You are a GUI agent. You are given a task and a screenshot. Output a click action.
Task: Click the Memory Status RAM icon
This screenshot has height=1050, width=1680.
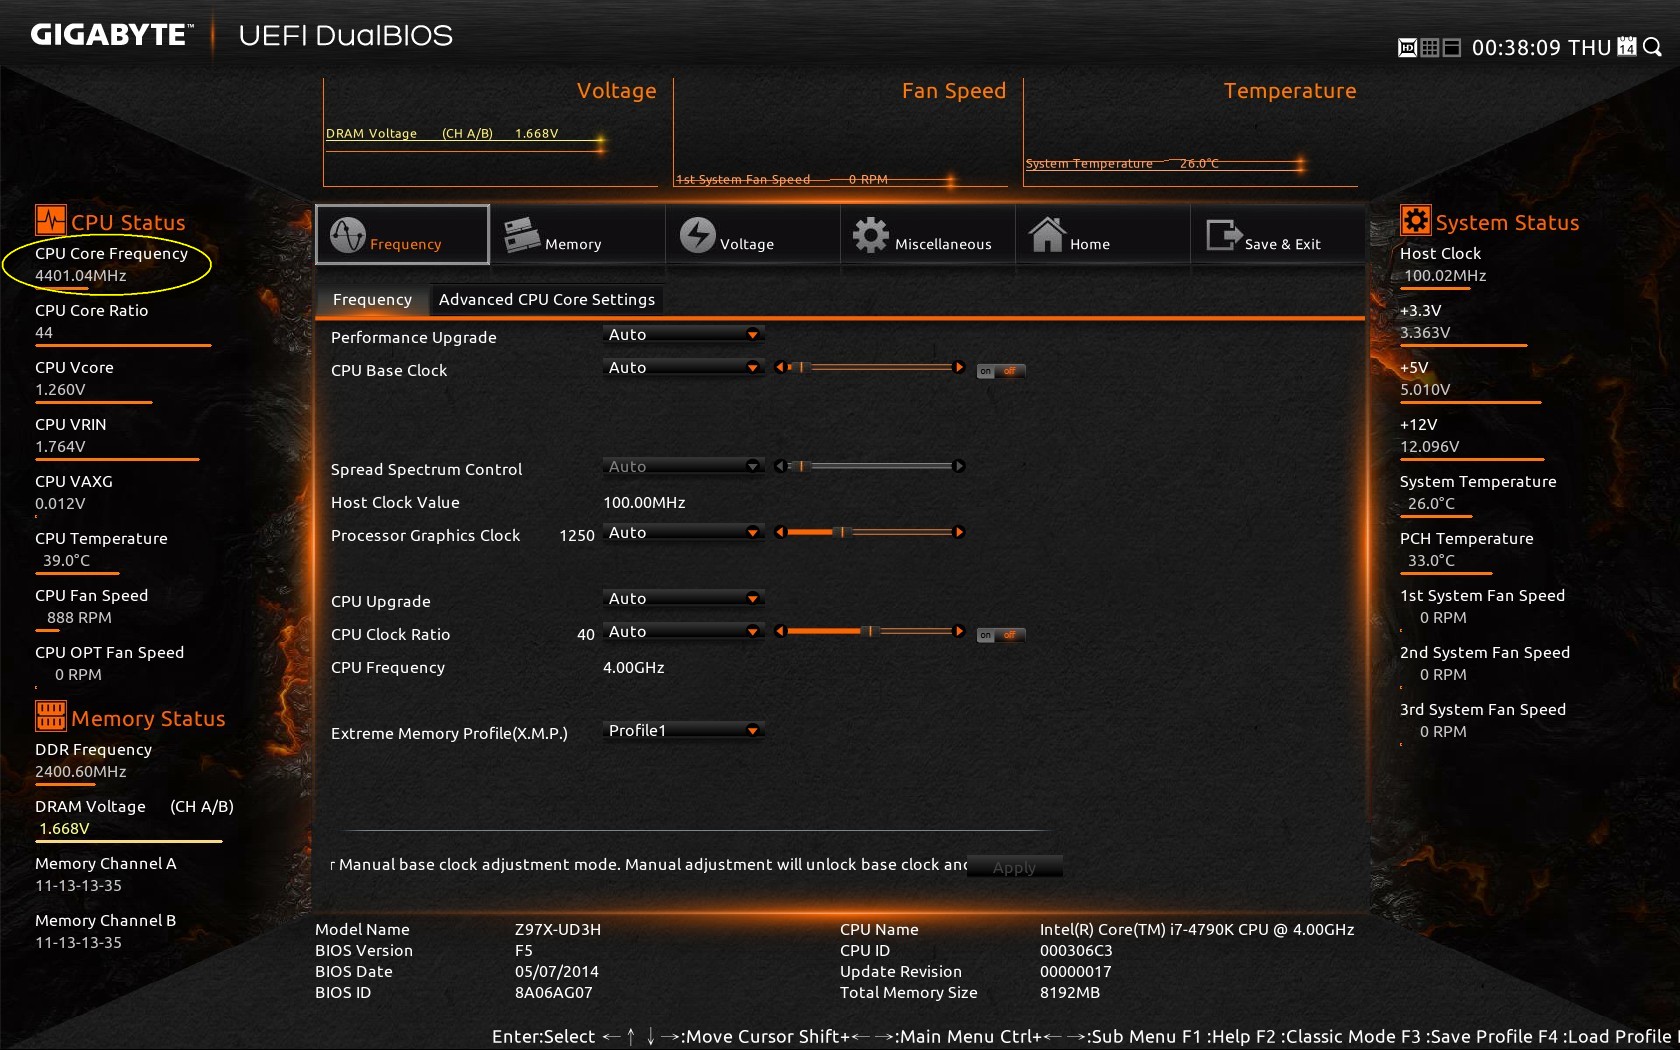coord(50,716)
